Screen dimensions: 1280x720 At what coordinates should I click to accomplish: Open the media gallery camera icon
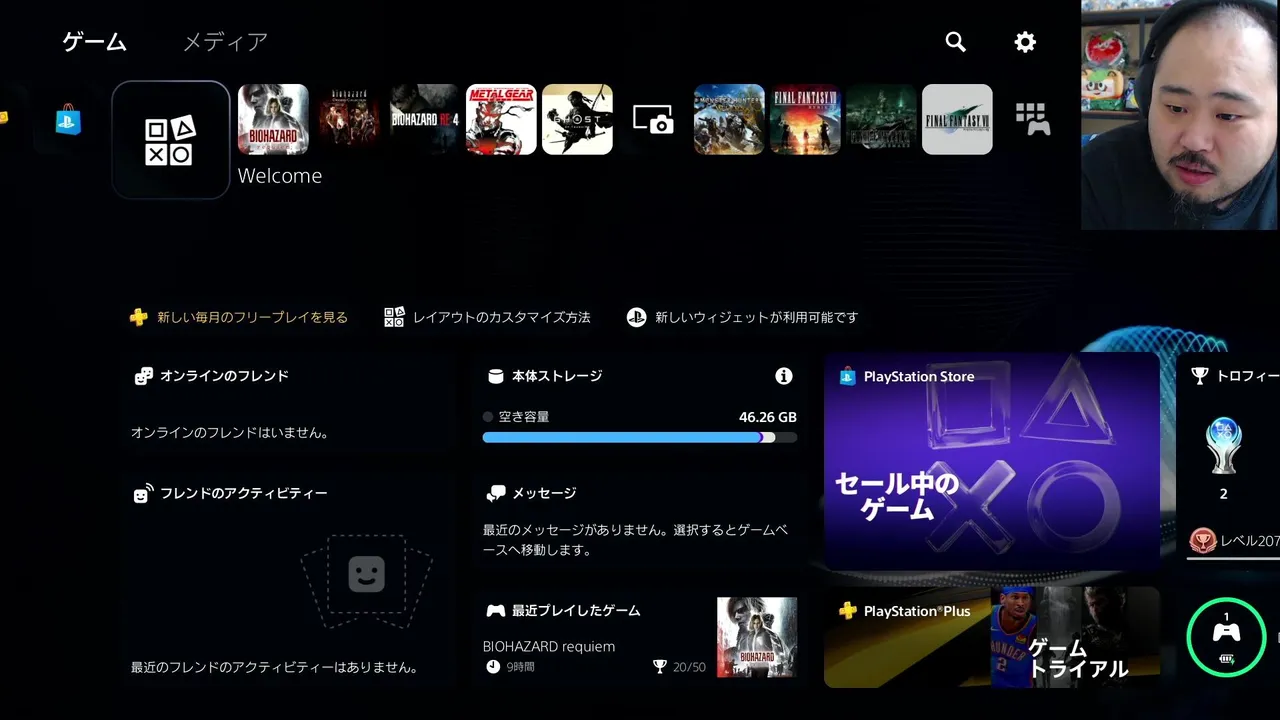point(653,120)
